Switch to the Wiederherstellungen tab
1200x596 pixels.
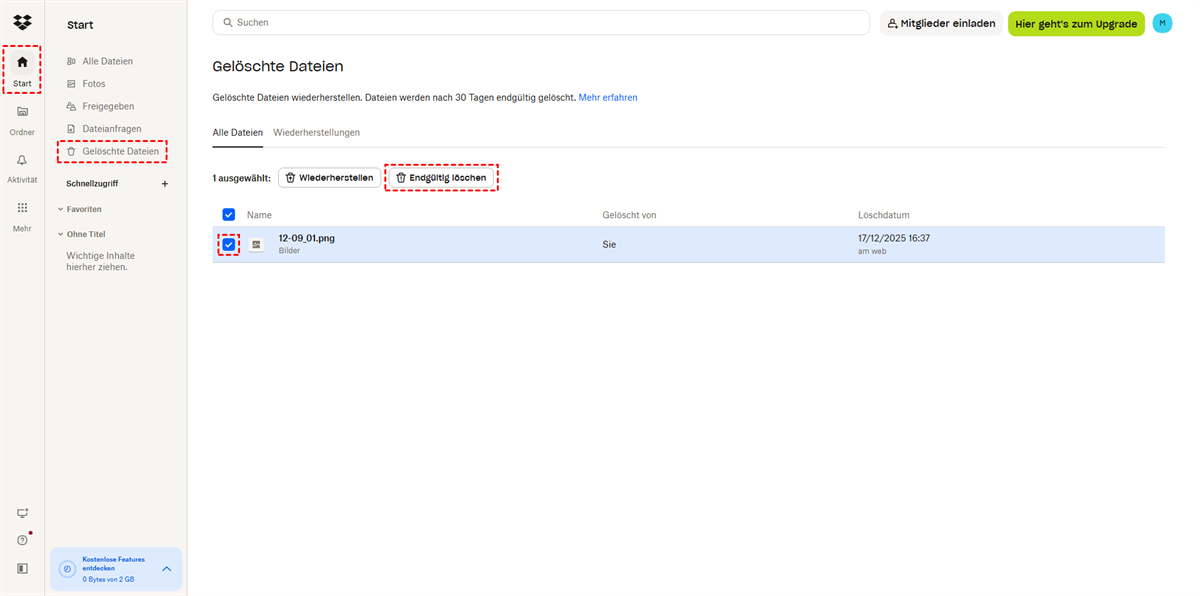click(x=316, y=132)
